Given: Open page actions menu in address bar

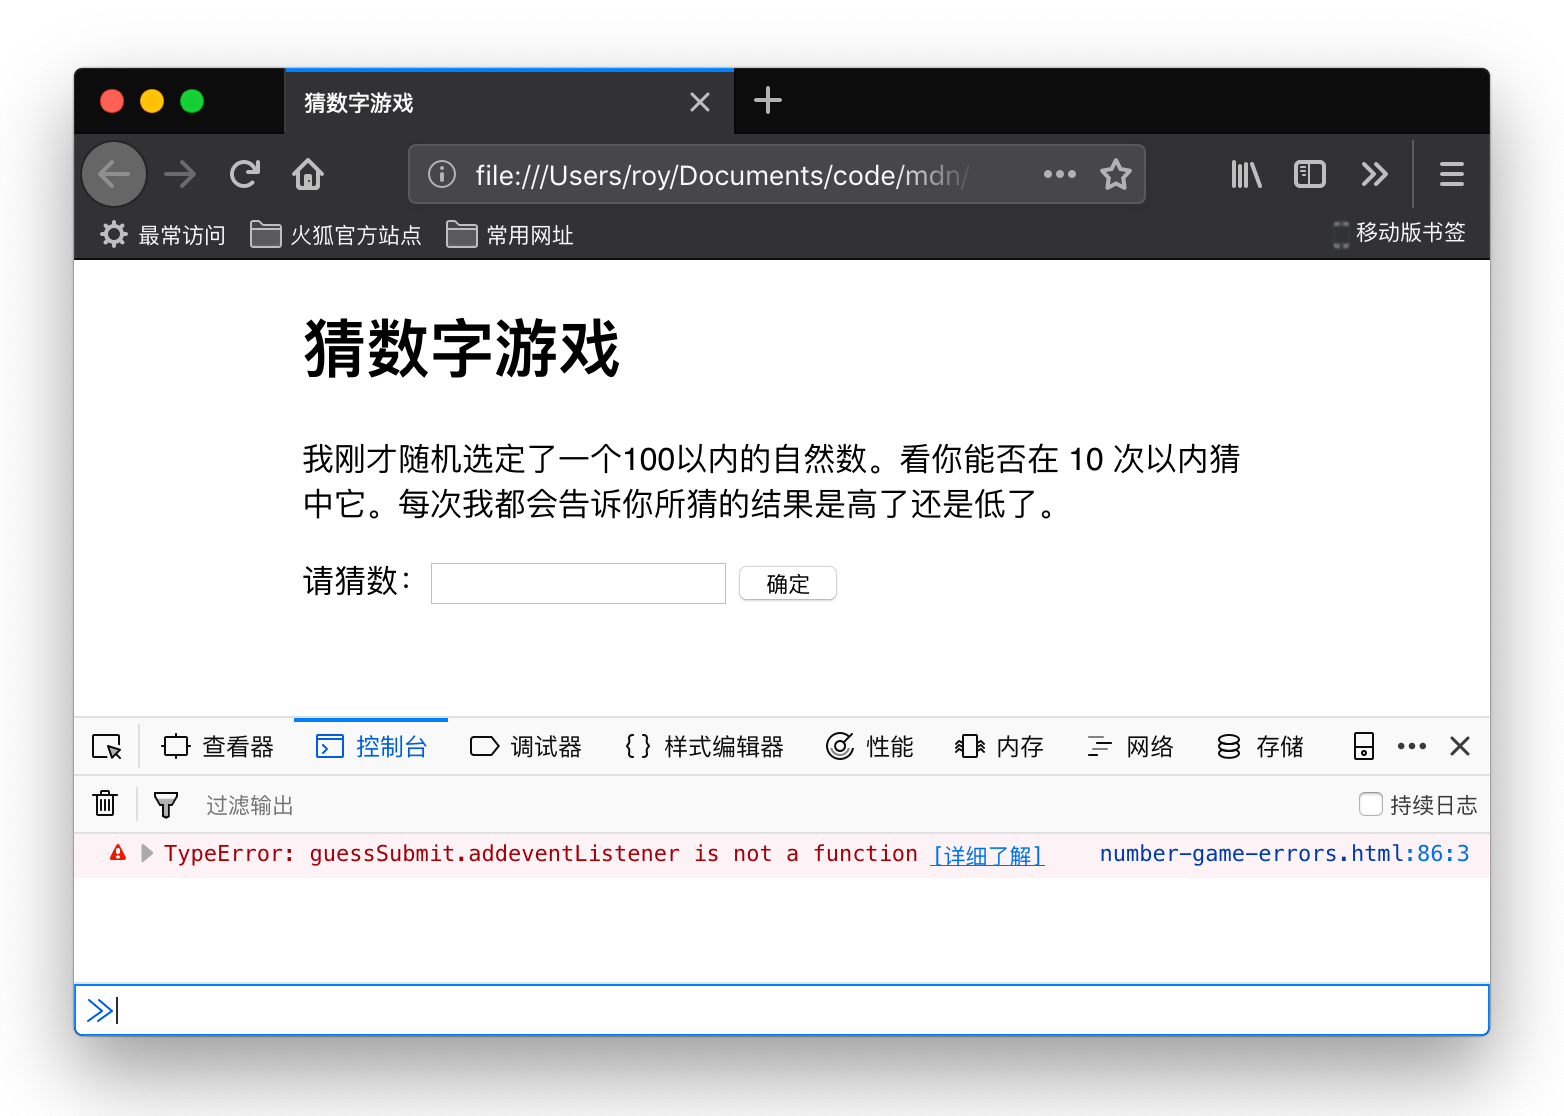Looking at the screenshot, I should tap(1059, 174).
